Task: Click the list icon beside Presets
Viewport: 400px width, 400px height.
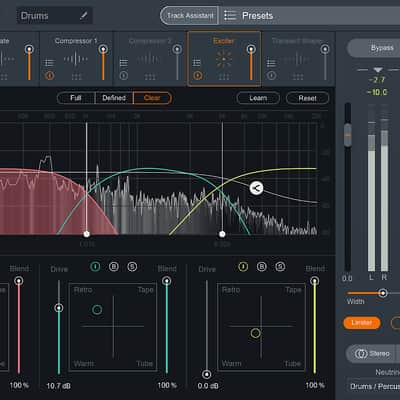Action: [230, 15]
